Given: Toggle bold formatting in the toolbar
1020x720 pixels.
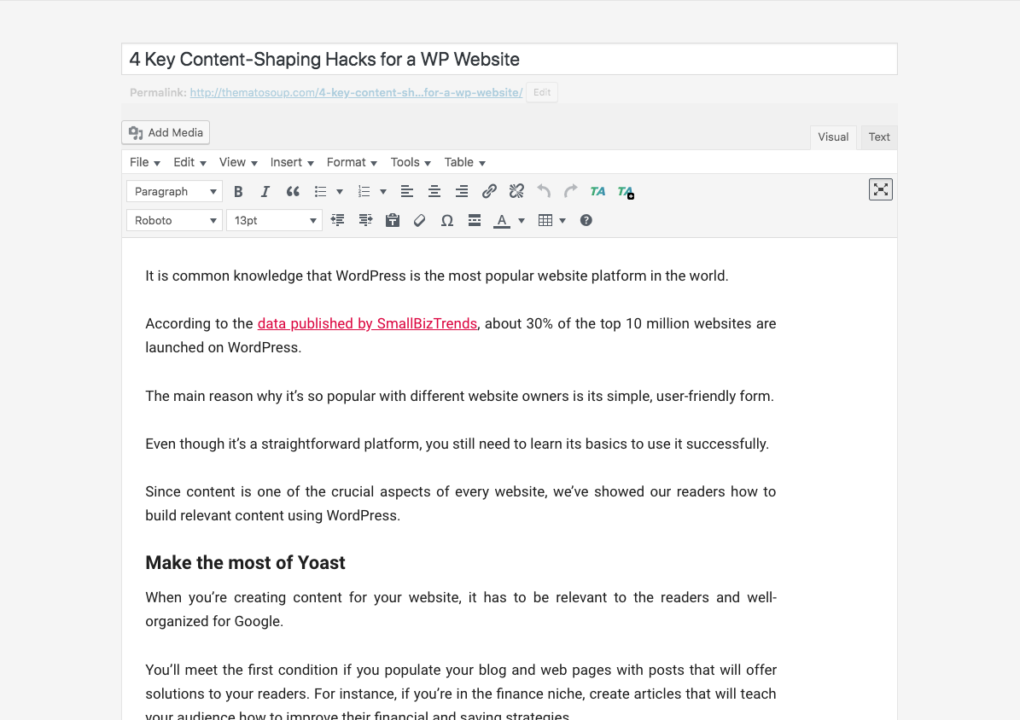Looking at the screenshot, I should (238, 192).
